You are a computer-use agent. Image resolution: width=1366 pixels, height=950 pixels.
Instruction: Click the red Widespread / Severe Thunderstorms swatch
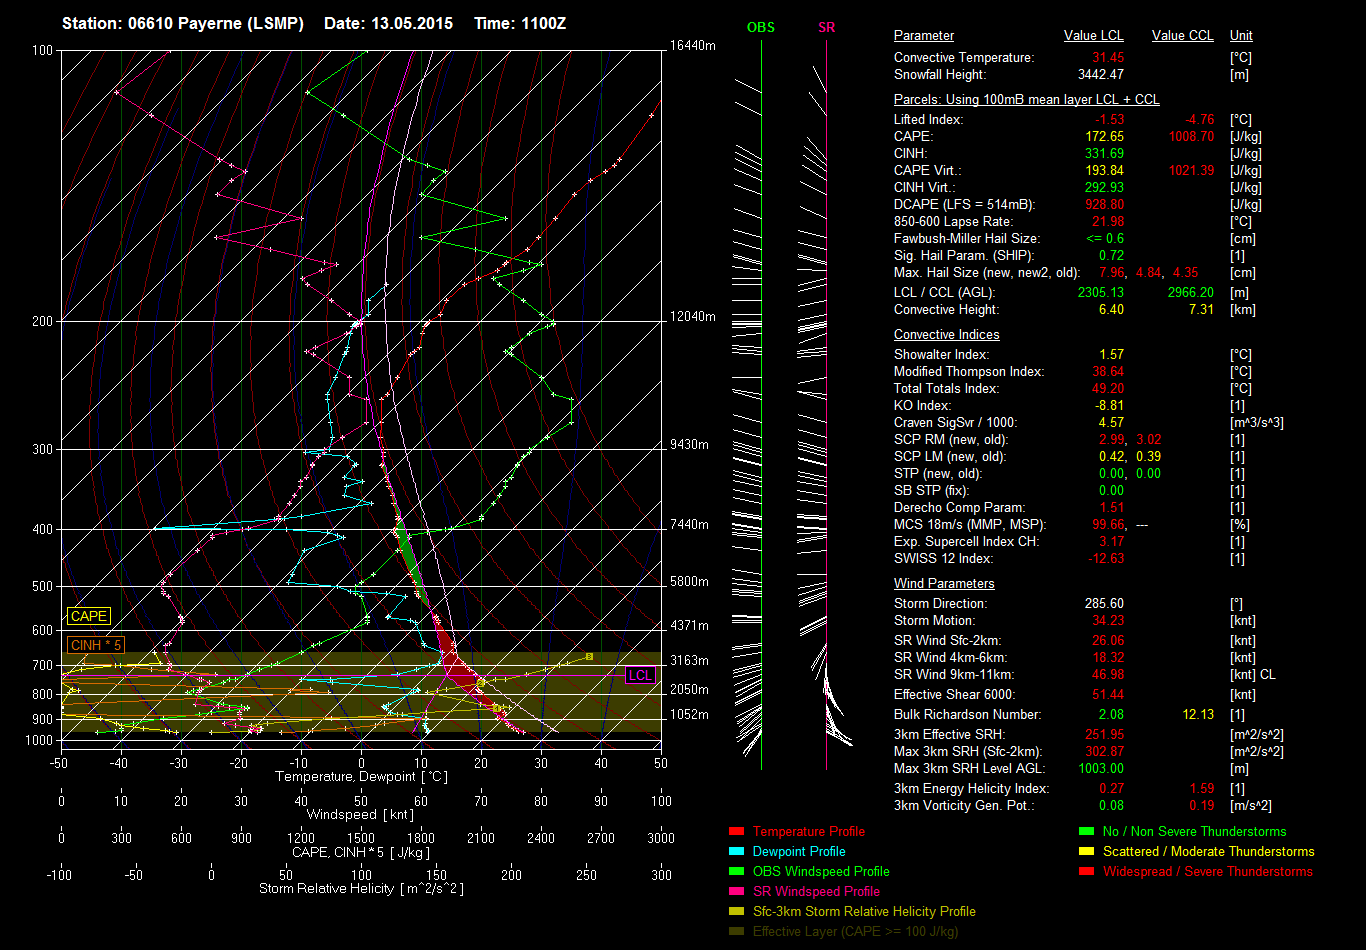pos(1086,872)
